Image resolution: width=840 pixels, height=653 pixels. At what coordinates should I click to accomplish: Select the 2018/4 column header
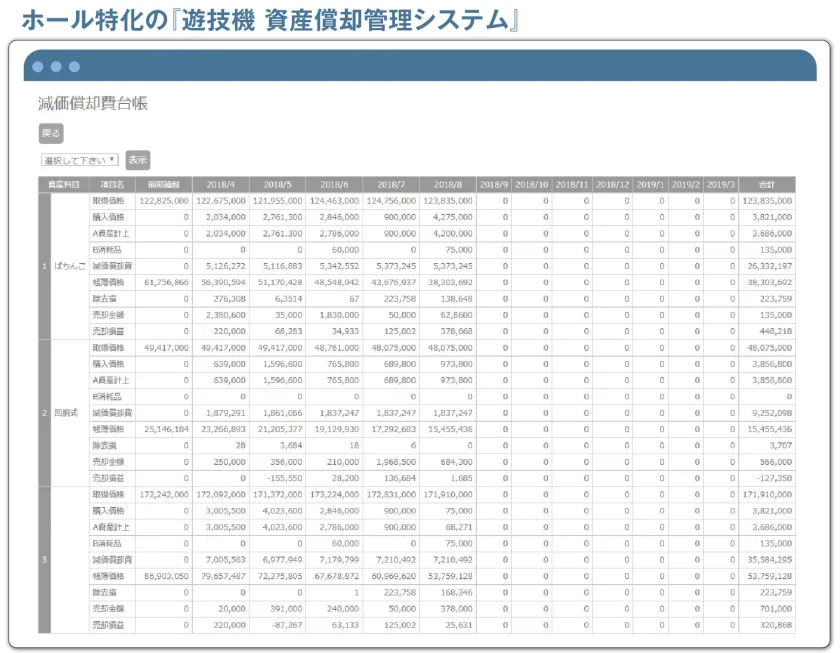click(x=221, y=184)
